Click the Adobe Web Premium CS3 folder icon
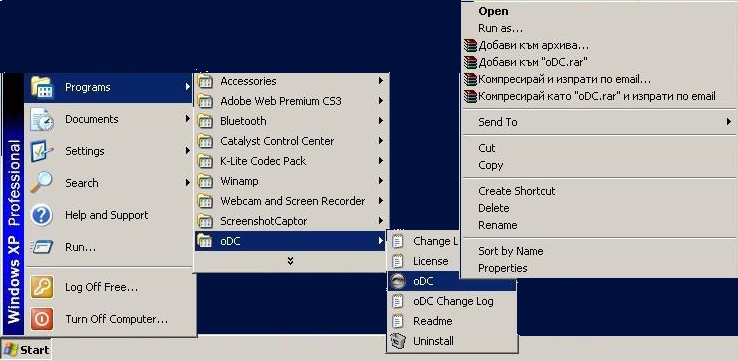 click(x=205, y=101)
